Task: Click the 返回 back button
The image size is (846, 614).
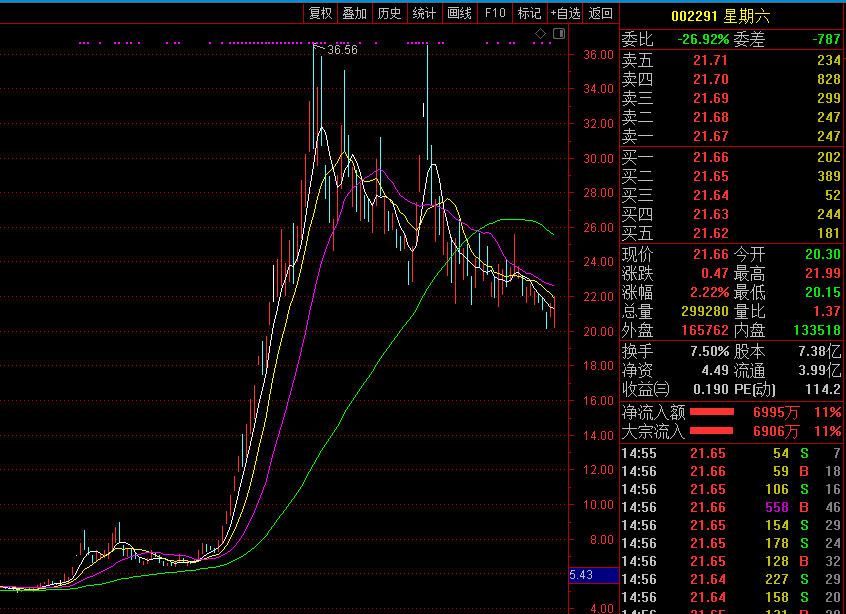Action: click(x=601, y=13)
